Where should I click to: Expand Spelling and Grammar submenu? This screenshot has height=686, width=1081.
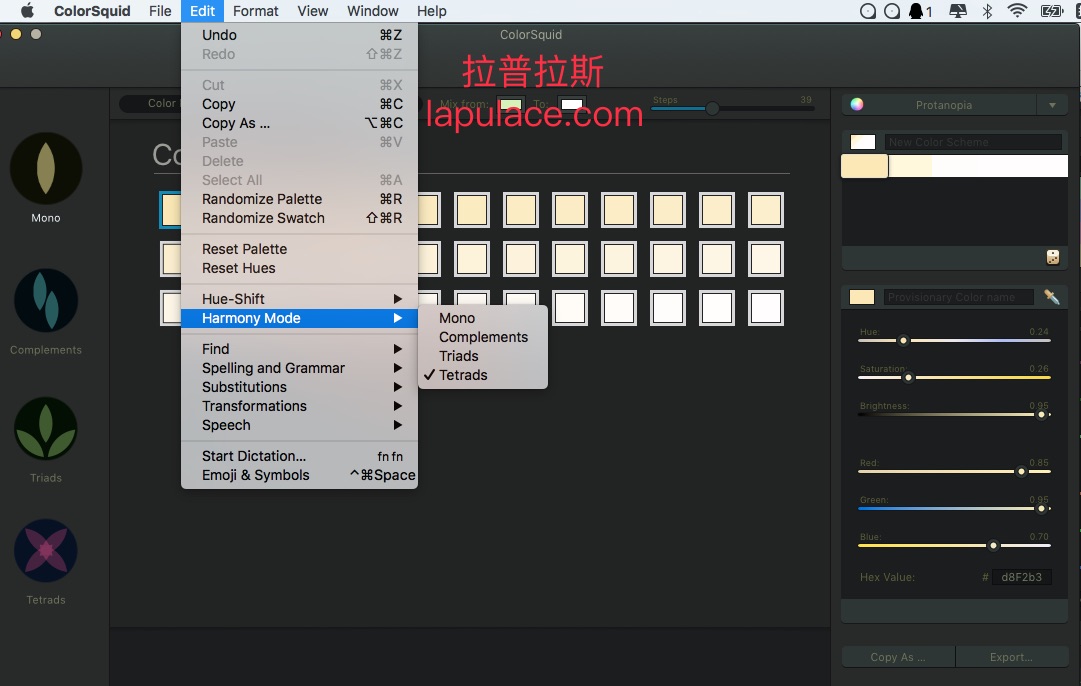click(299, 368)
